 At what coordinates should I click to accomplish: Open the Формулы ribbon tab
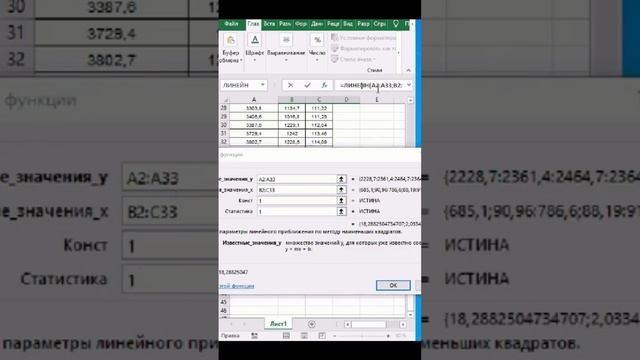[301, 24]
